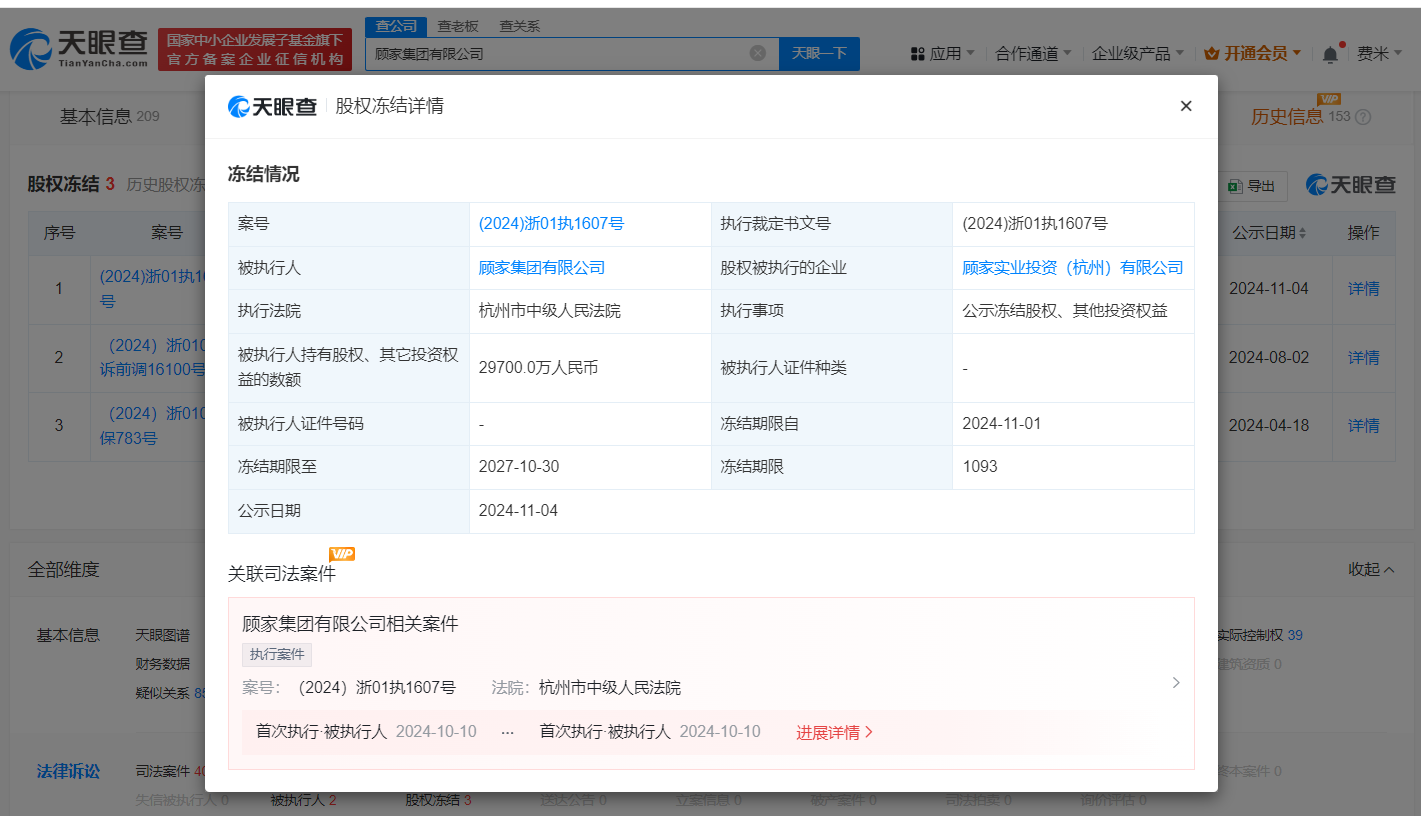Viewport: 1421px width, 816px height.
Task: Click 公示日期 value 2024-11-04 in dialog
Action: point(519,511)
